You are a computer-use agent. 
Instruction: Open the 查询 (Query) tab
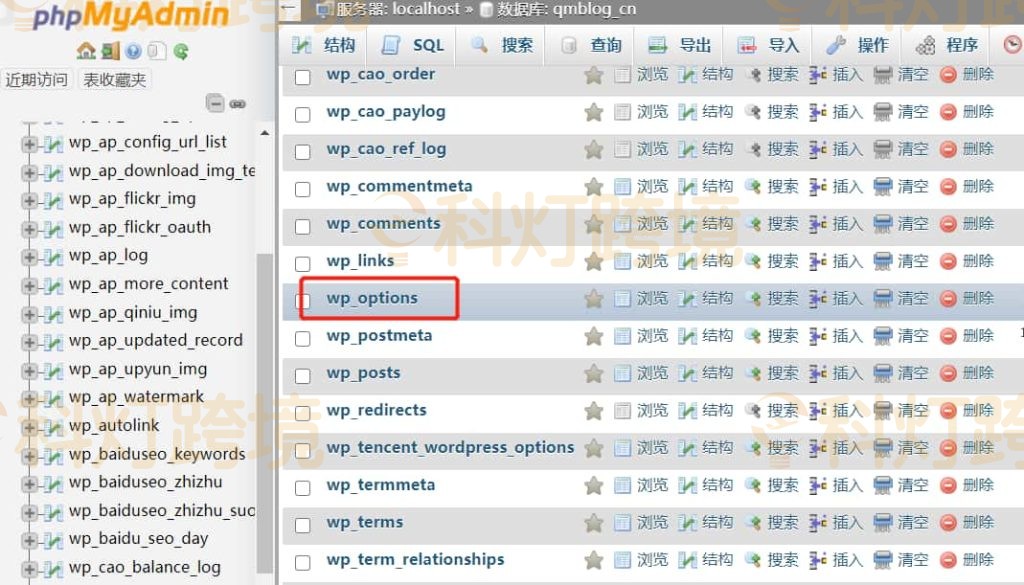point(590,45)
